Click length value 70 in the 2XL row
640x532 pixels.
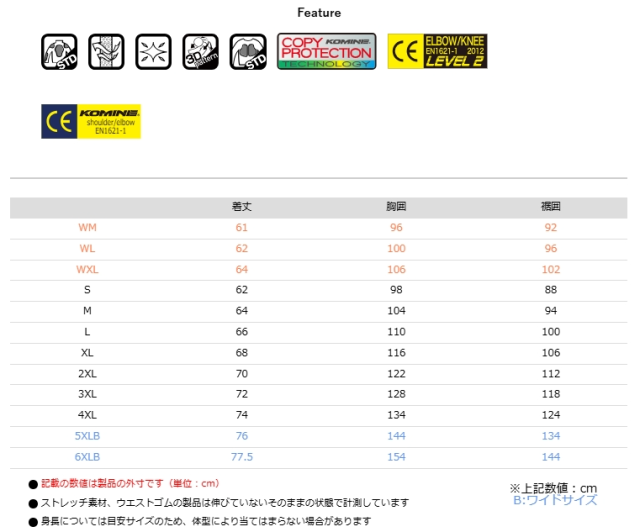242,374
